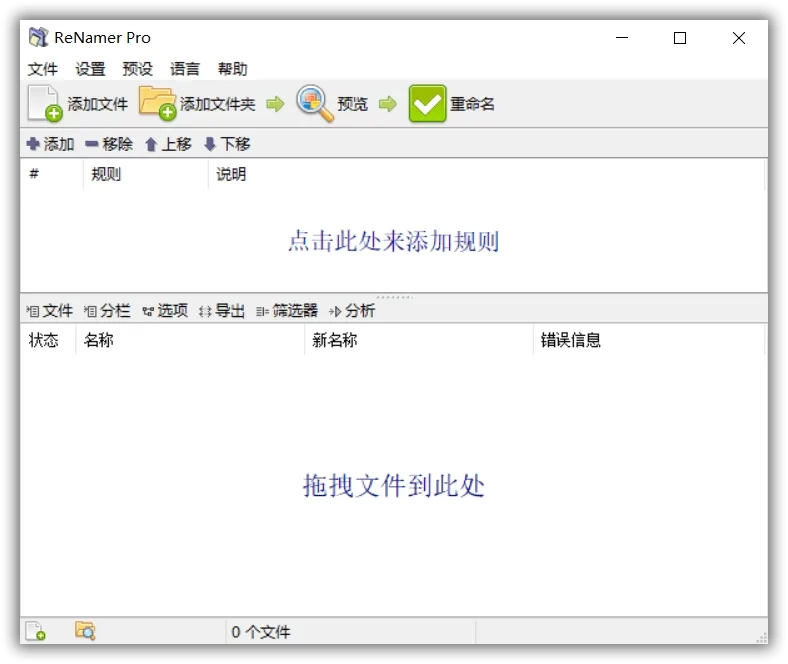Image resolution: width=788 pixels, height=664 pixels.
Task: Sort by the 状态 column header
Action: pos(48,340)
